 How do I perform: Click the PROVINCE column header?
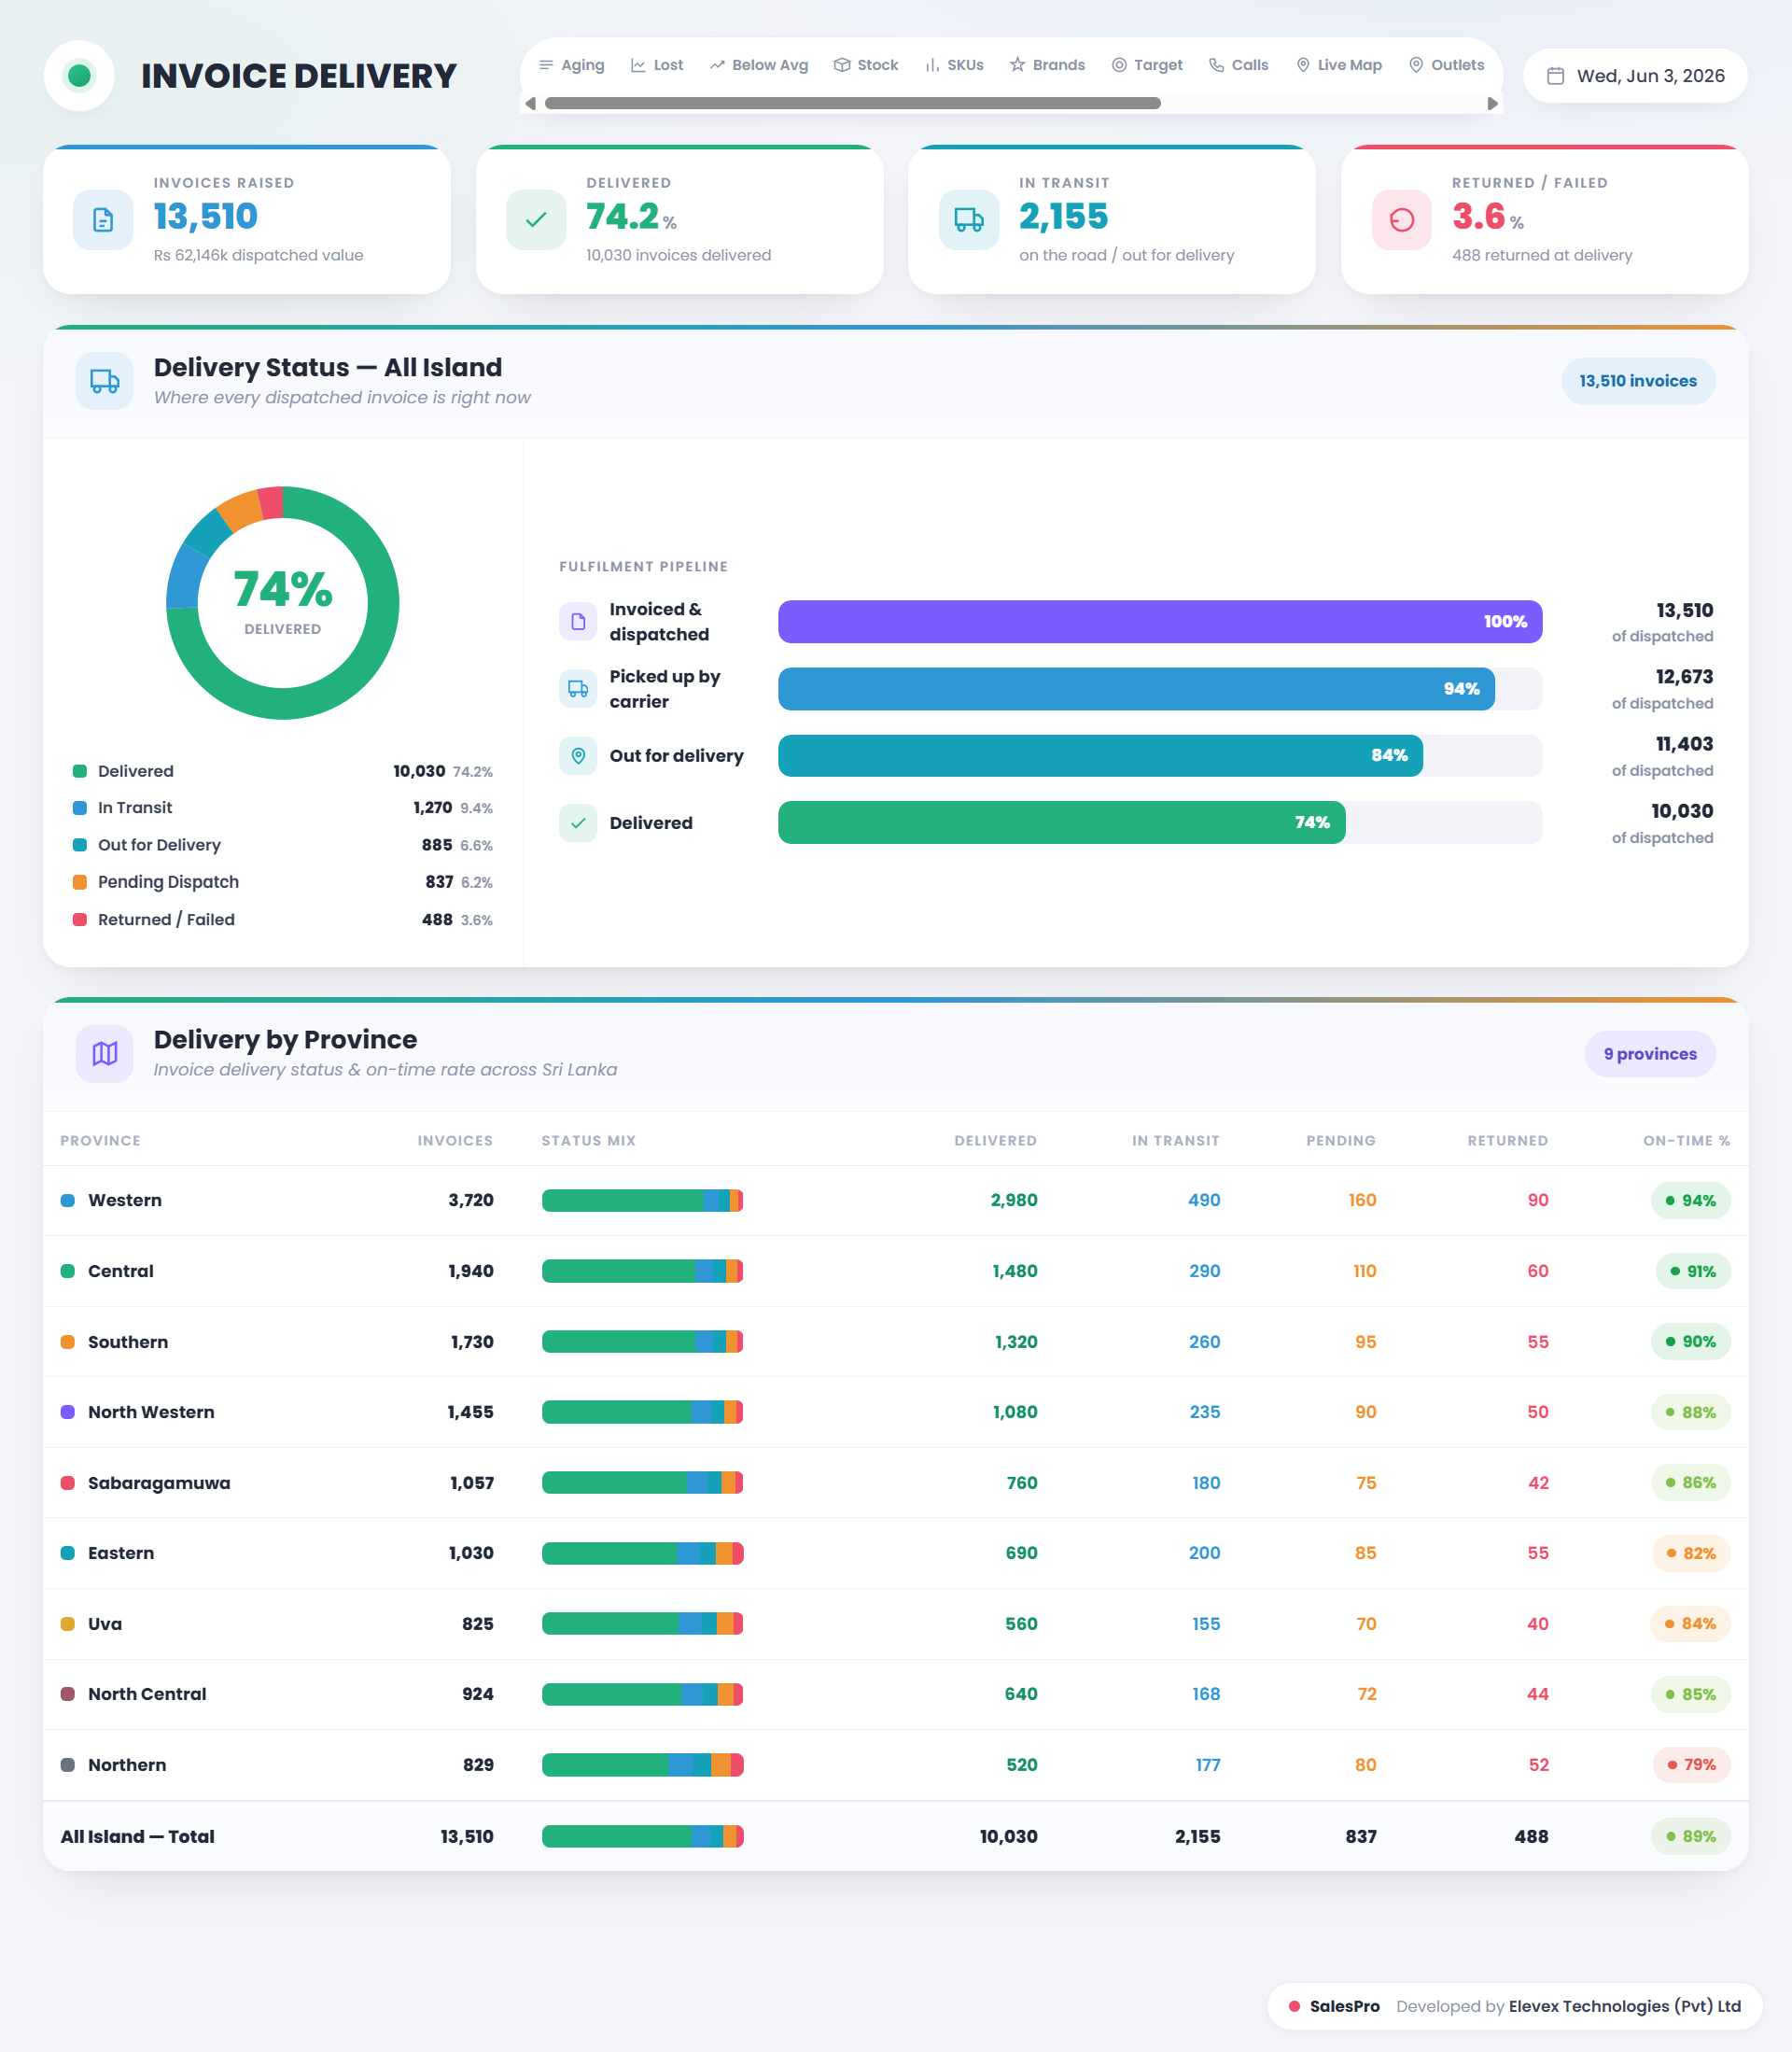coord(100,1141)
